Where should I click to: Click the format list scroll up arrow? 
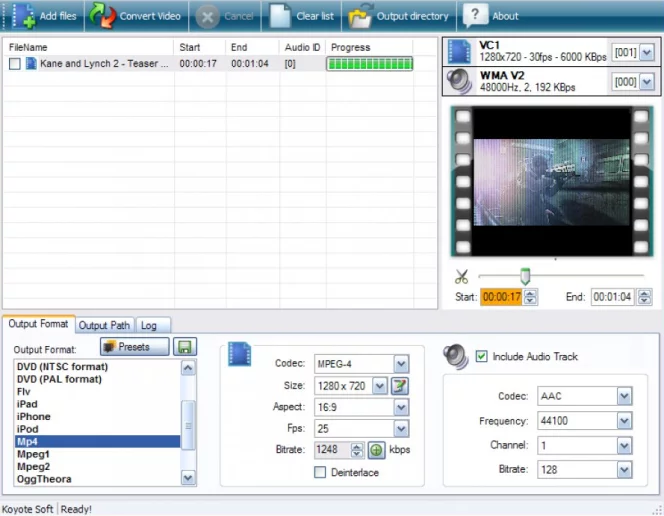point(188,368)
